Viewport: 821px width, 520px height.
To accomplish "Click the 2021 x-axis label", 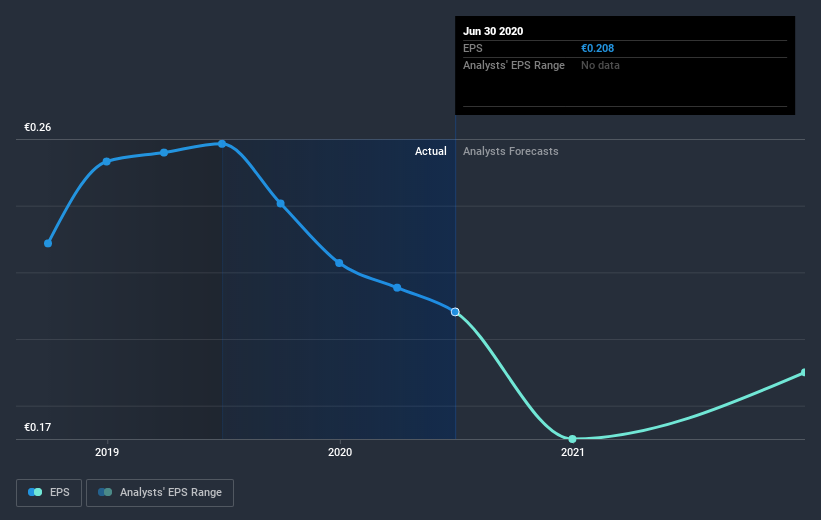I will tap(572, 452).
